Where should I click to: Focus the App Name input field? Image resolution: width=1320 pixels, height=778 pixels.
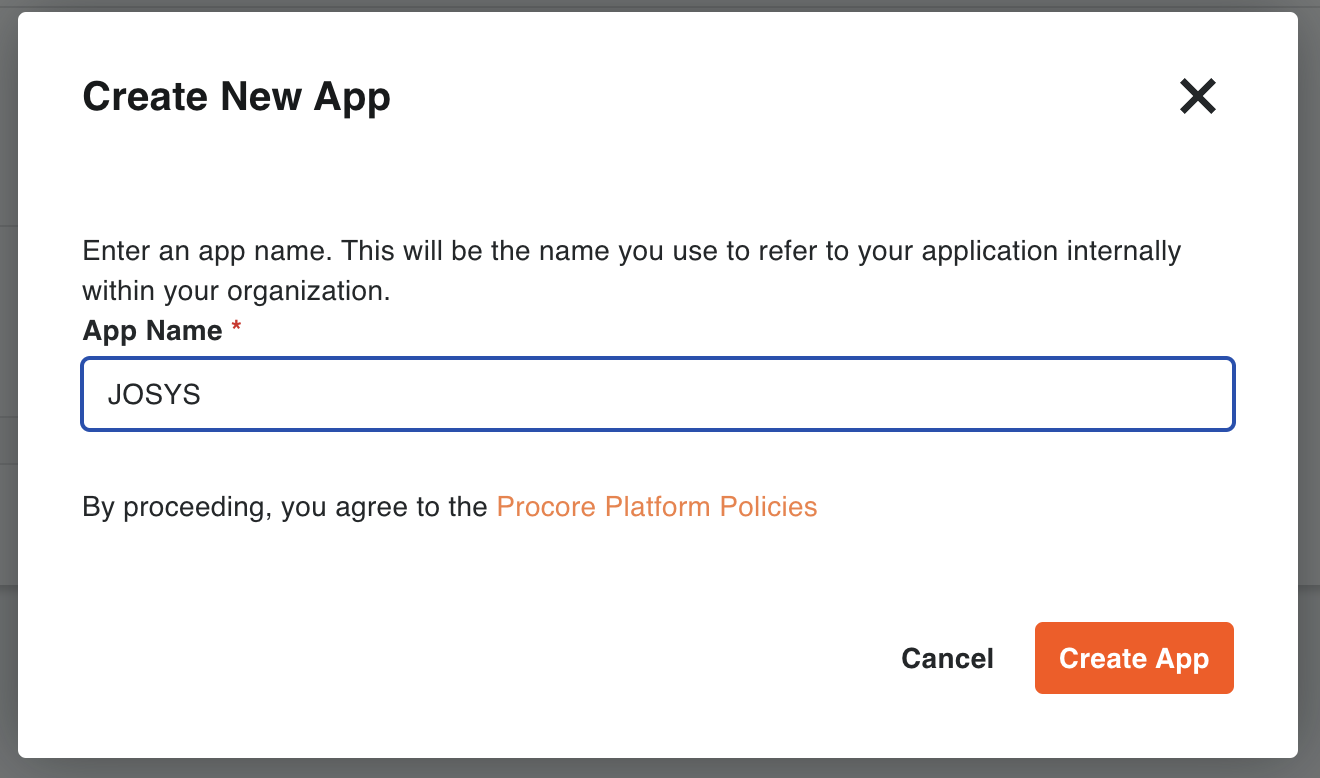(658, 395)
